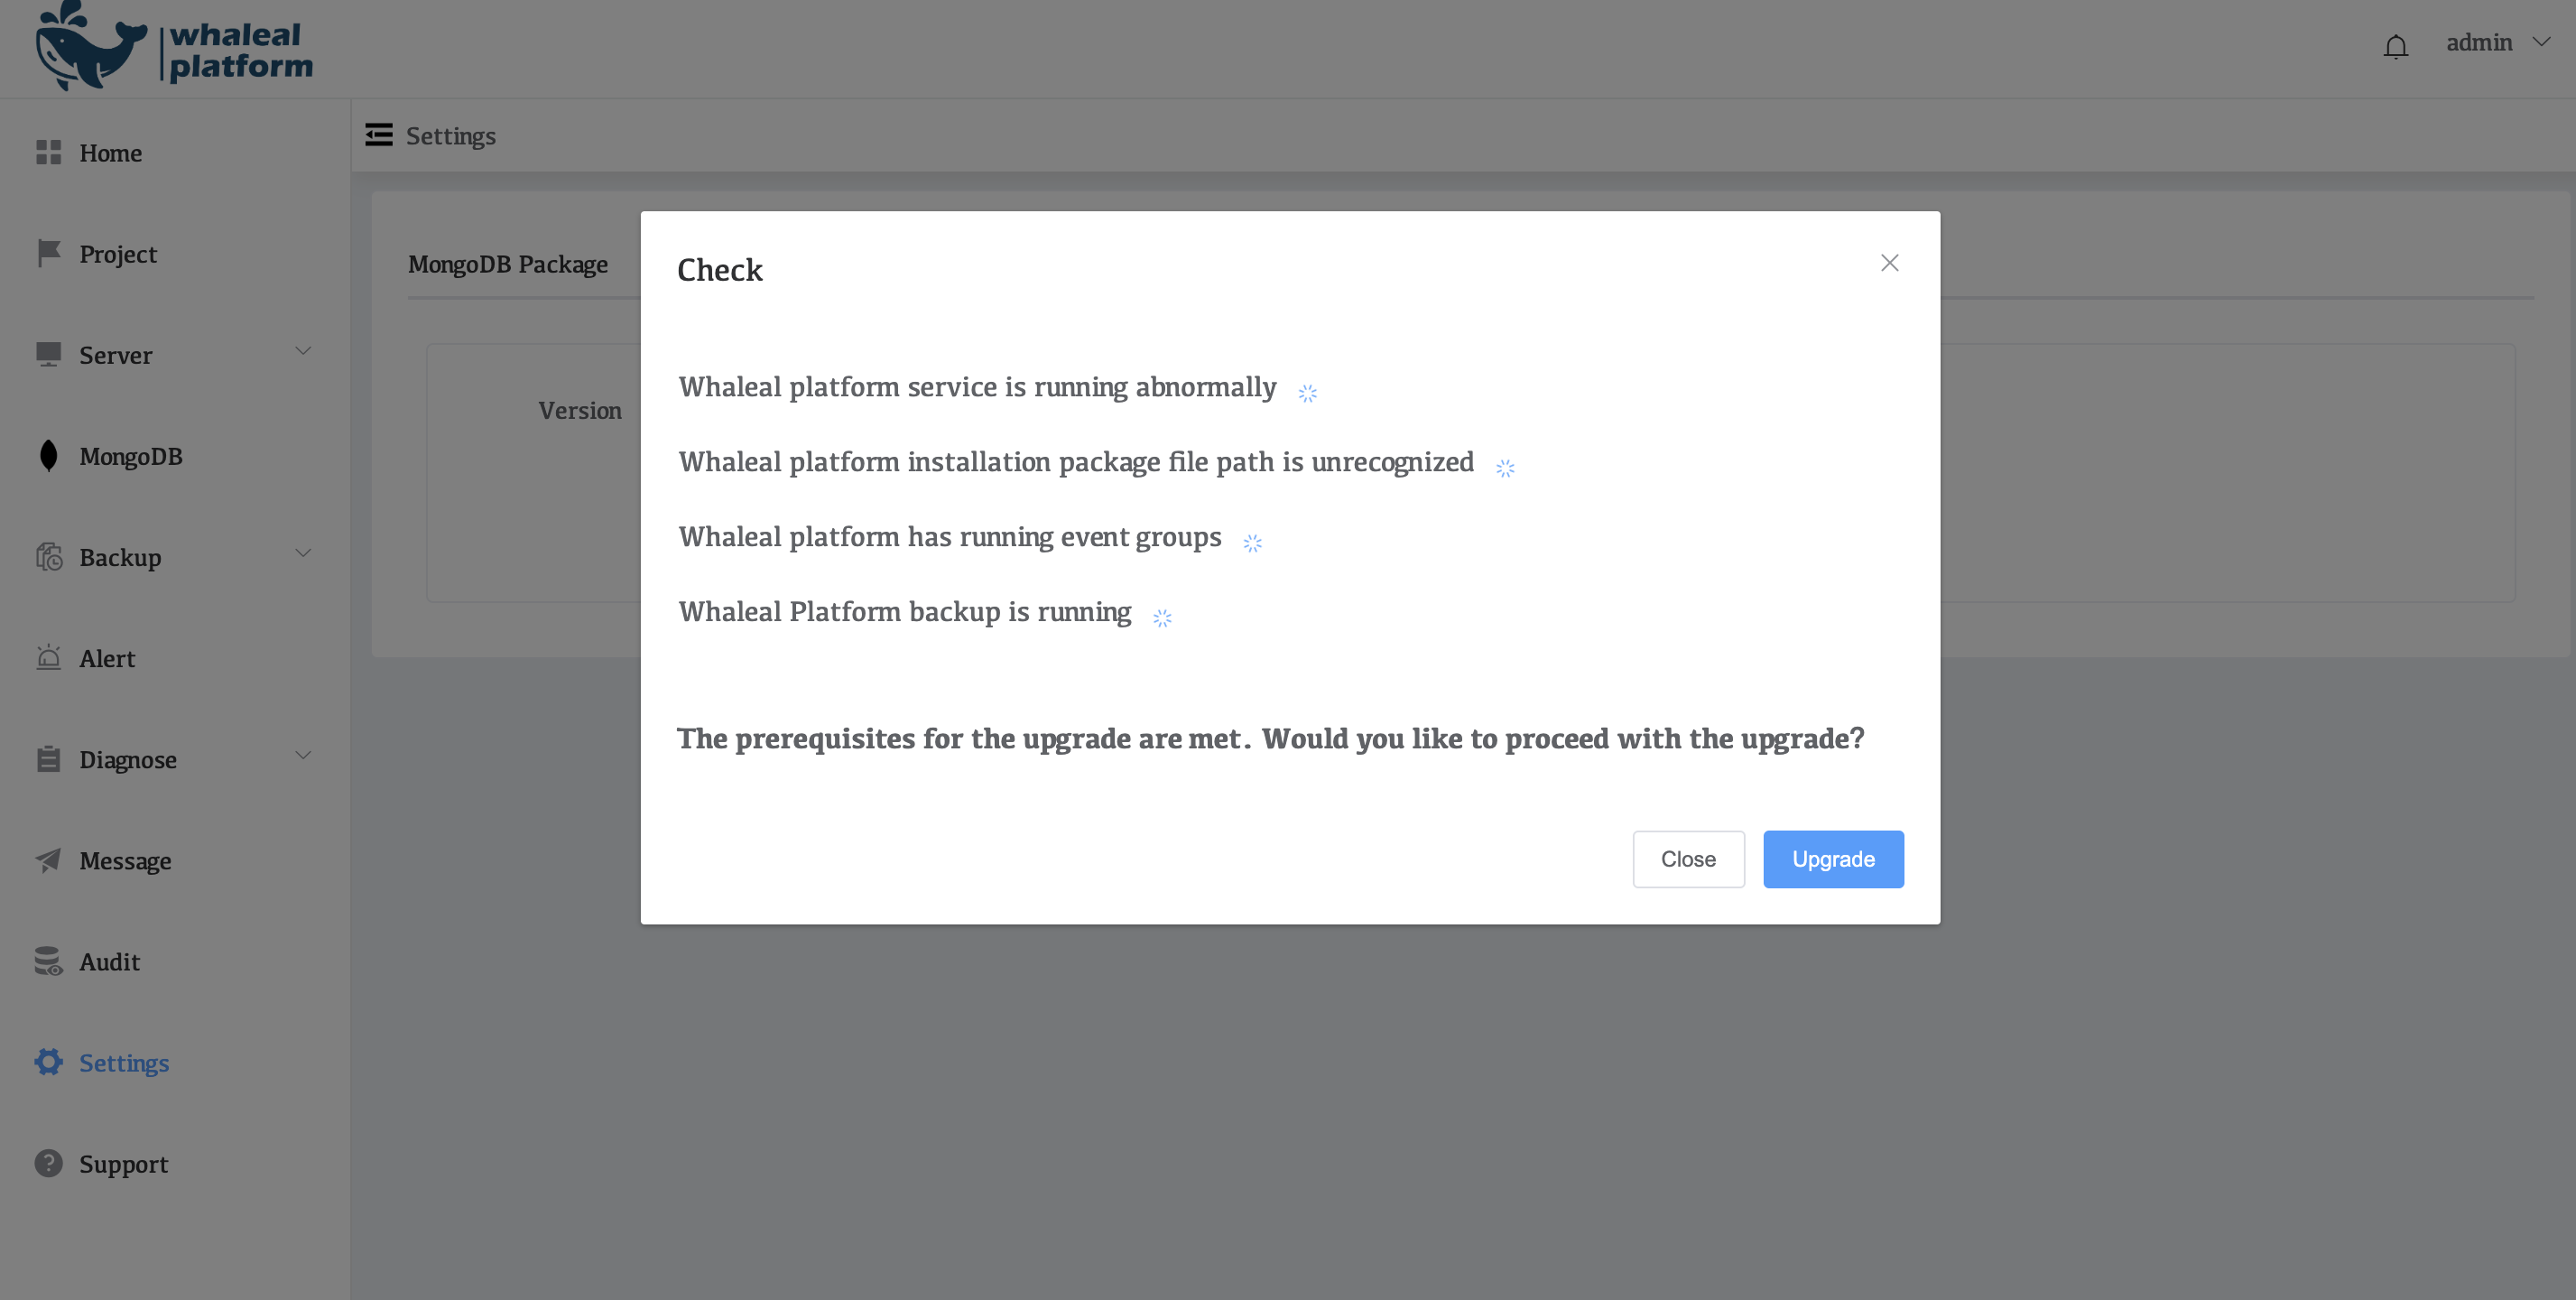This screenshot has height=1300, width=2576.
Task: Expand the Server submenu chevron
Action: [303, 351]
